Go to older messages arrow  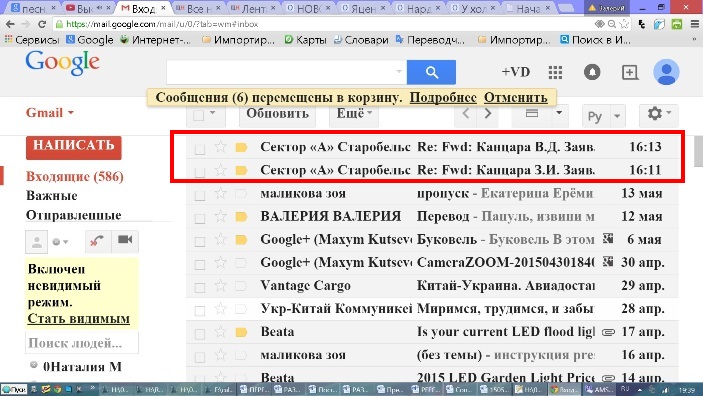click(x=488, y=114)
